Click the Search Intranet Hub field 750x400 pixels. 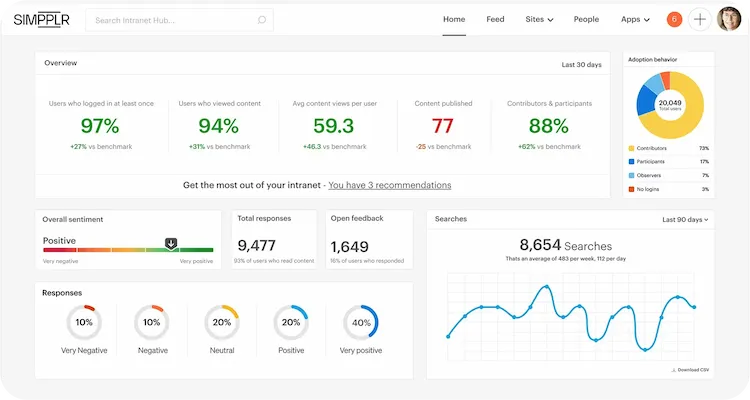(x=170, y=19)
